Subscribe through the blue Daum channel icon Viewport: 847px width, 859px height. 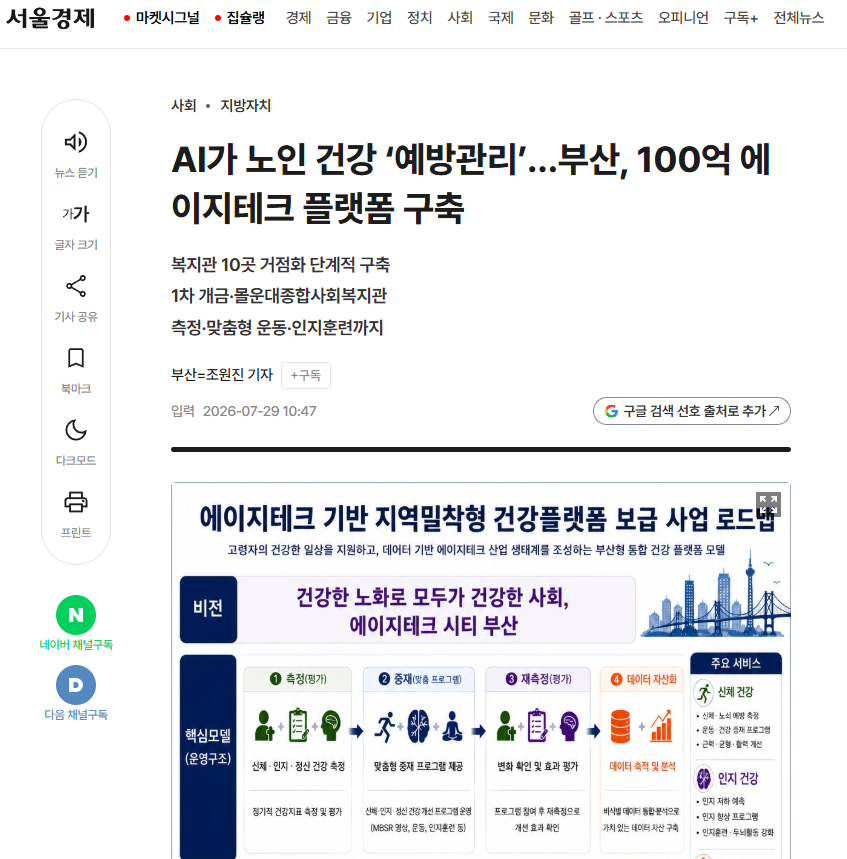(76, 685)
